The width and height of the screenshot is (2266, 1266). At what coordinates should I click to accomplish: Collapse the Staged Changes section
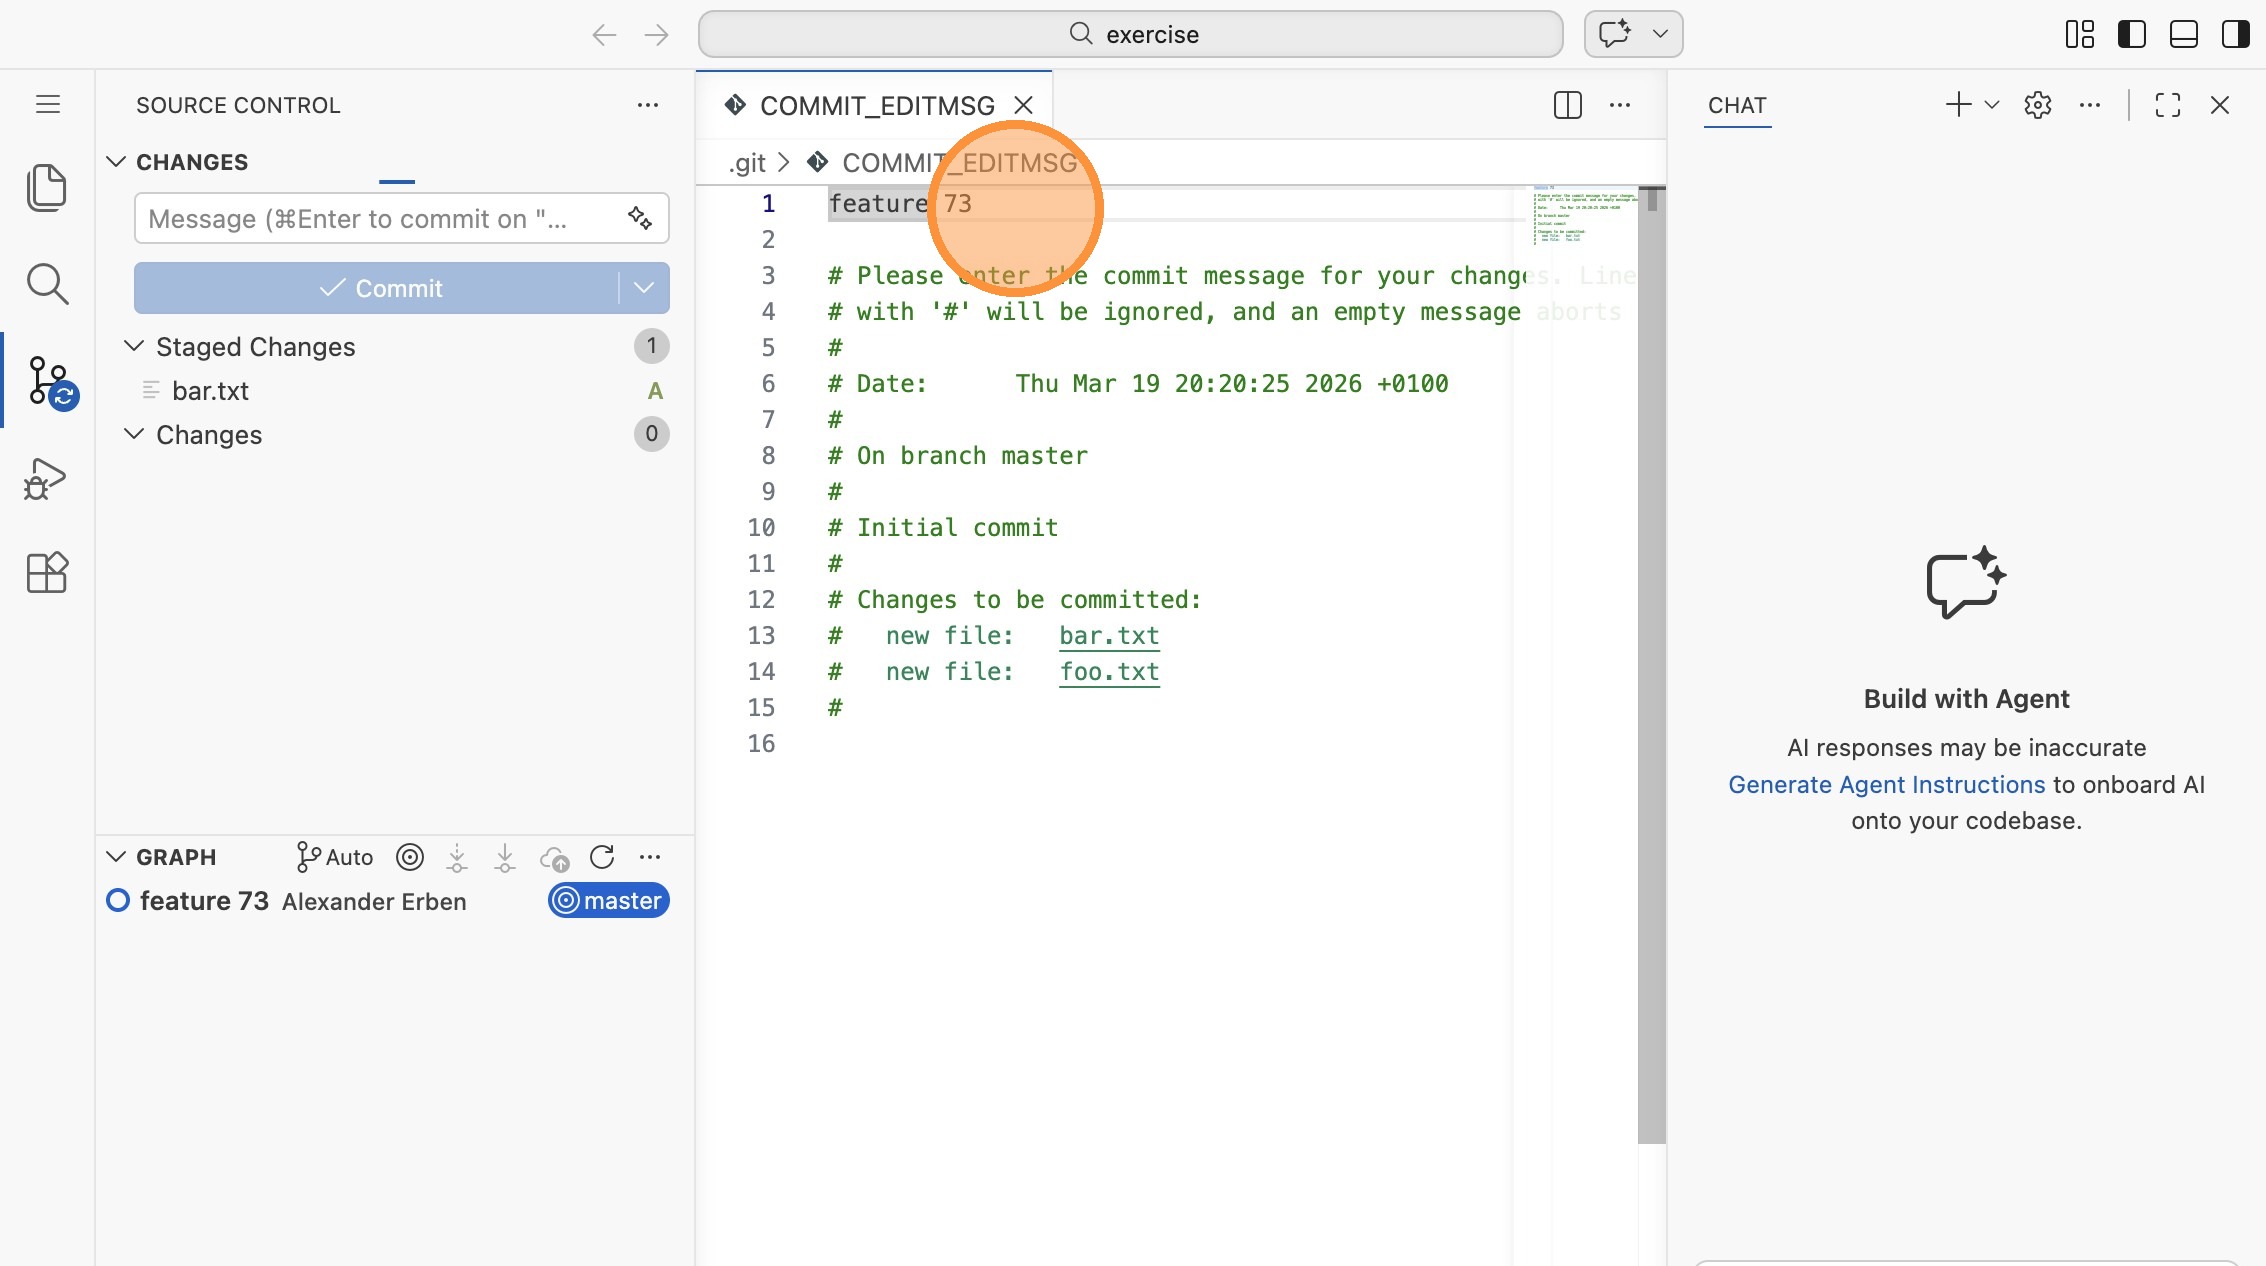[x=134, y=346]
